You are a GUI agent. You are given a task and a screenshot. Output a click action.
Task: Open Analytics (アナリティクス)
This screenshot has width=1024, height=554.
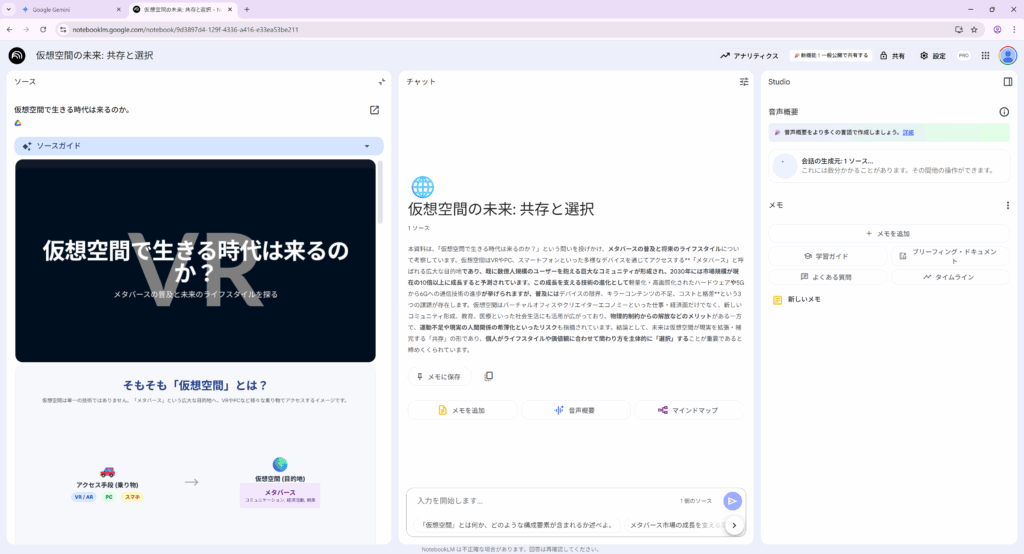click(x=749, y=56)
